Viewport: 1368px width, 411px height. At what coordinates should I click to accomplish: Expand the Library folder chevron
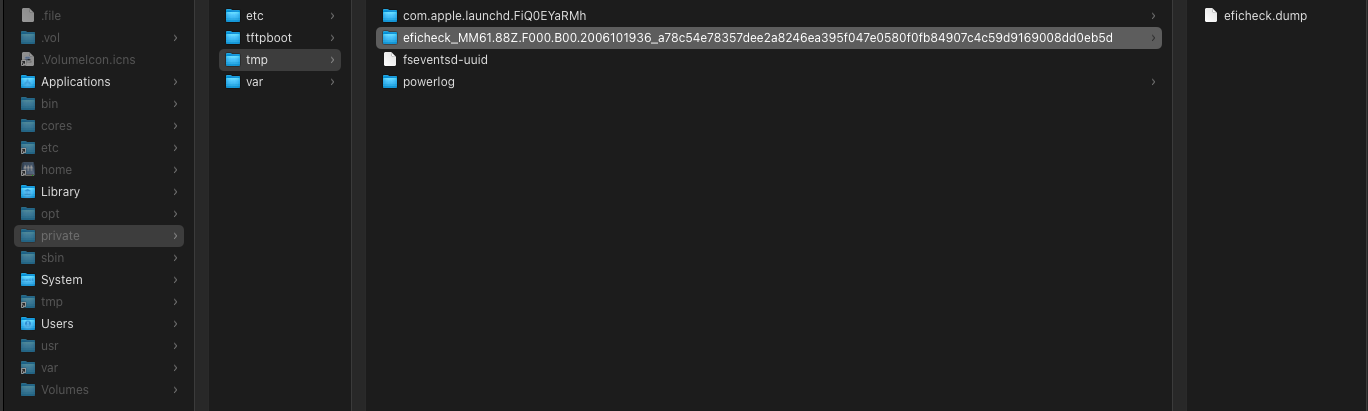pos(176,192)
